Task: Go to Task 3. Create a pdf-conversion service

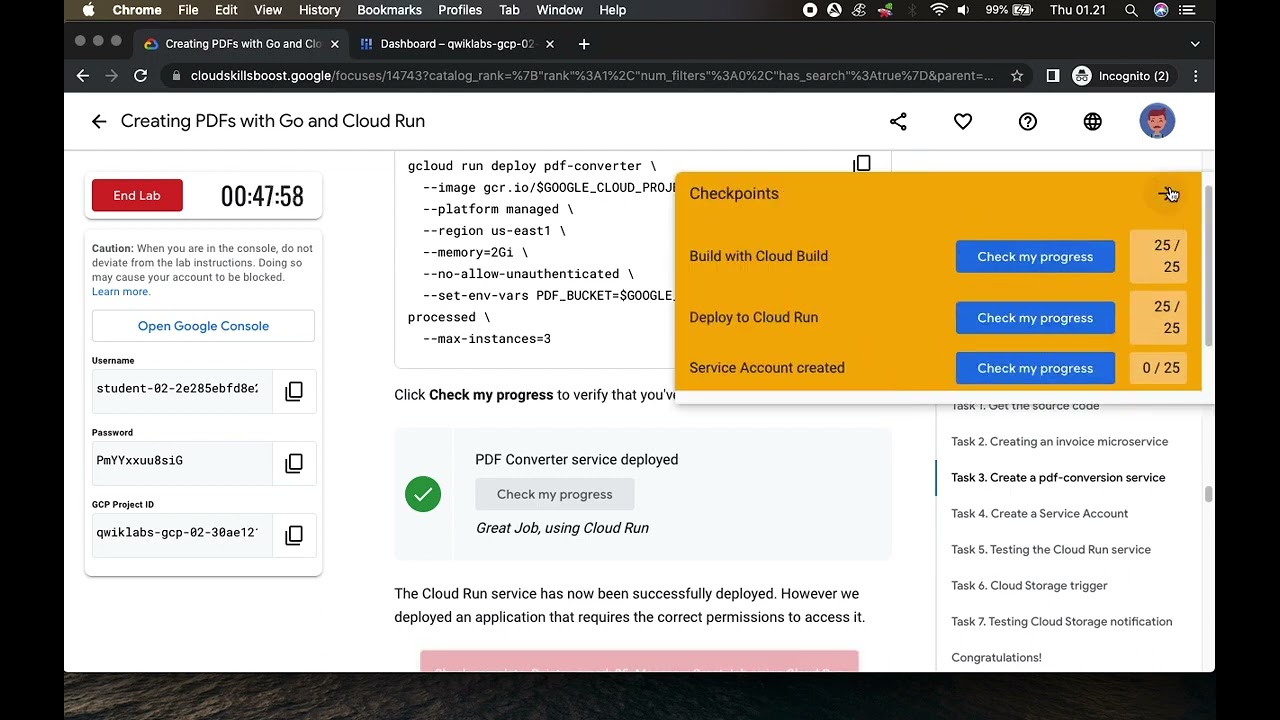Action: coord(1058,477)
